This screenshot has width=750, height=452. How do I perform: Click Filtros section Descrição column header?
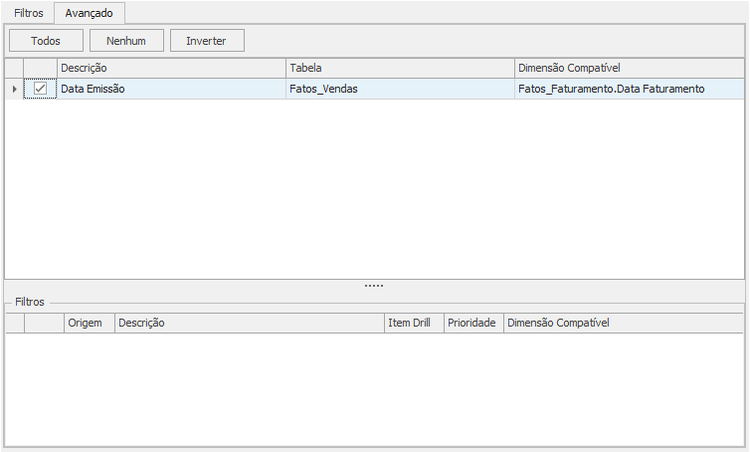(249, 323)
